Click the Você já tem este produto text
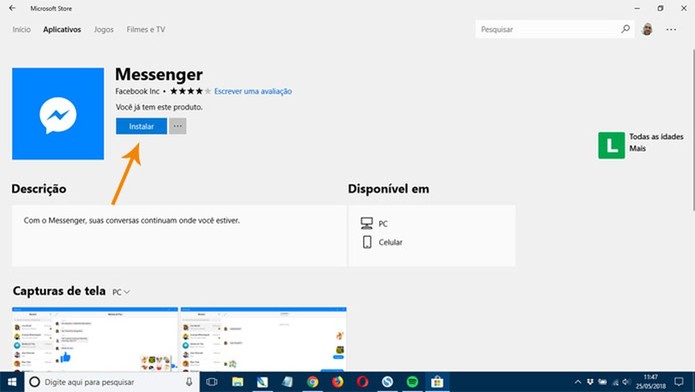 click(x=159, y=107)
